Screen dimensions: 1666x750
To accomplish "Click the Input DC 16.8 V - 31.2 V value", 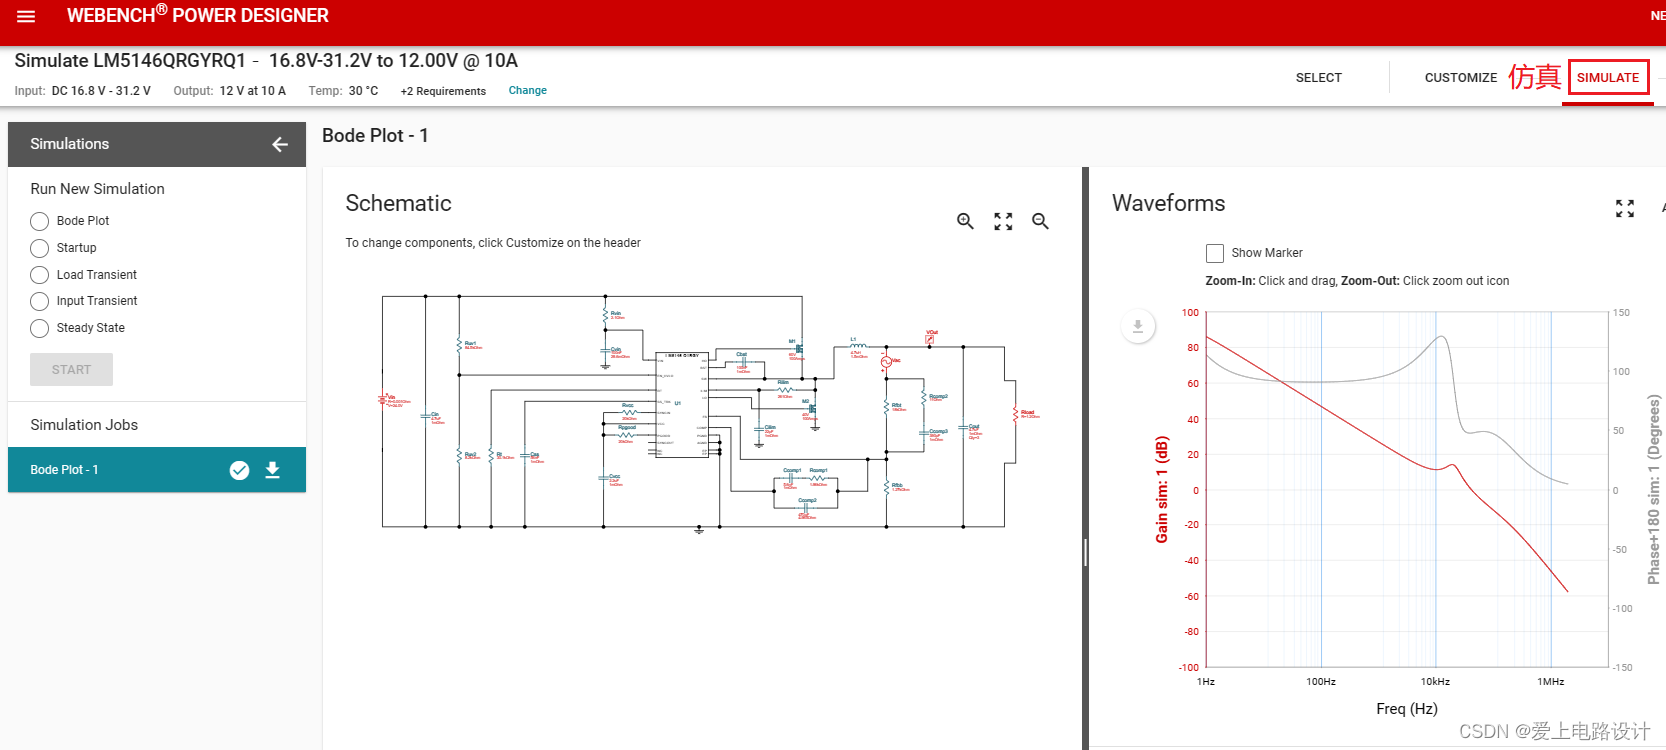I will pos(101,91).
